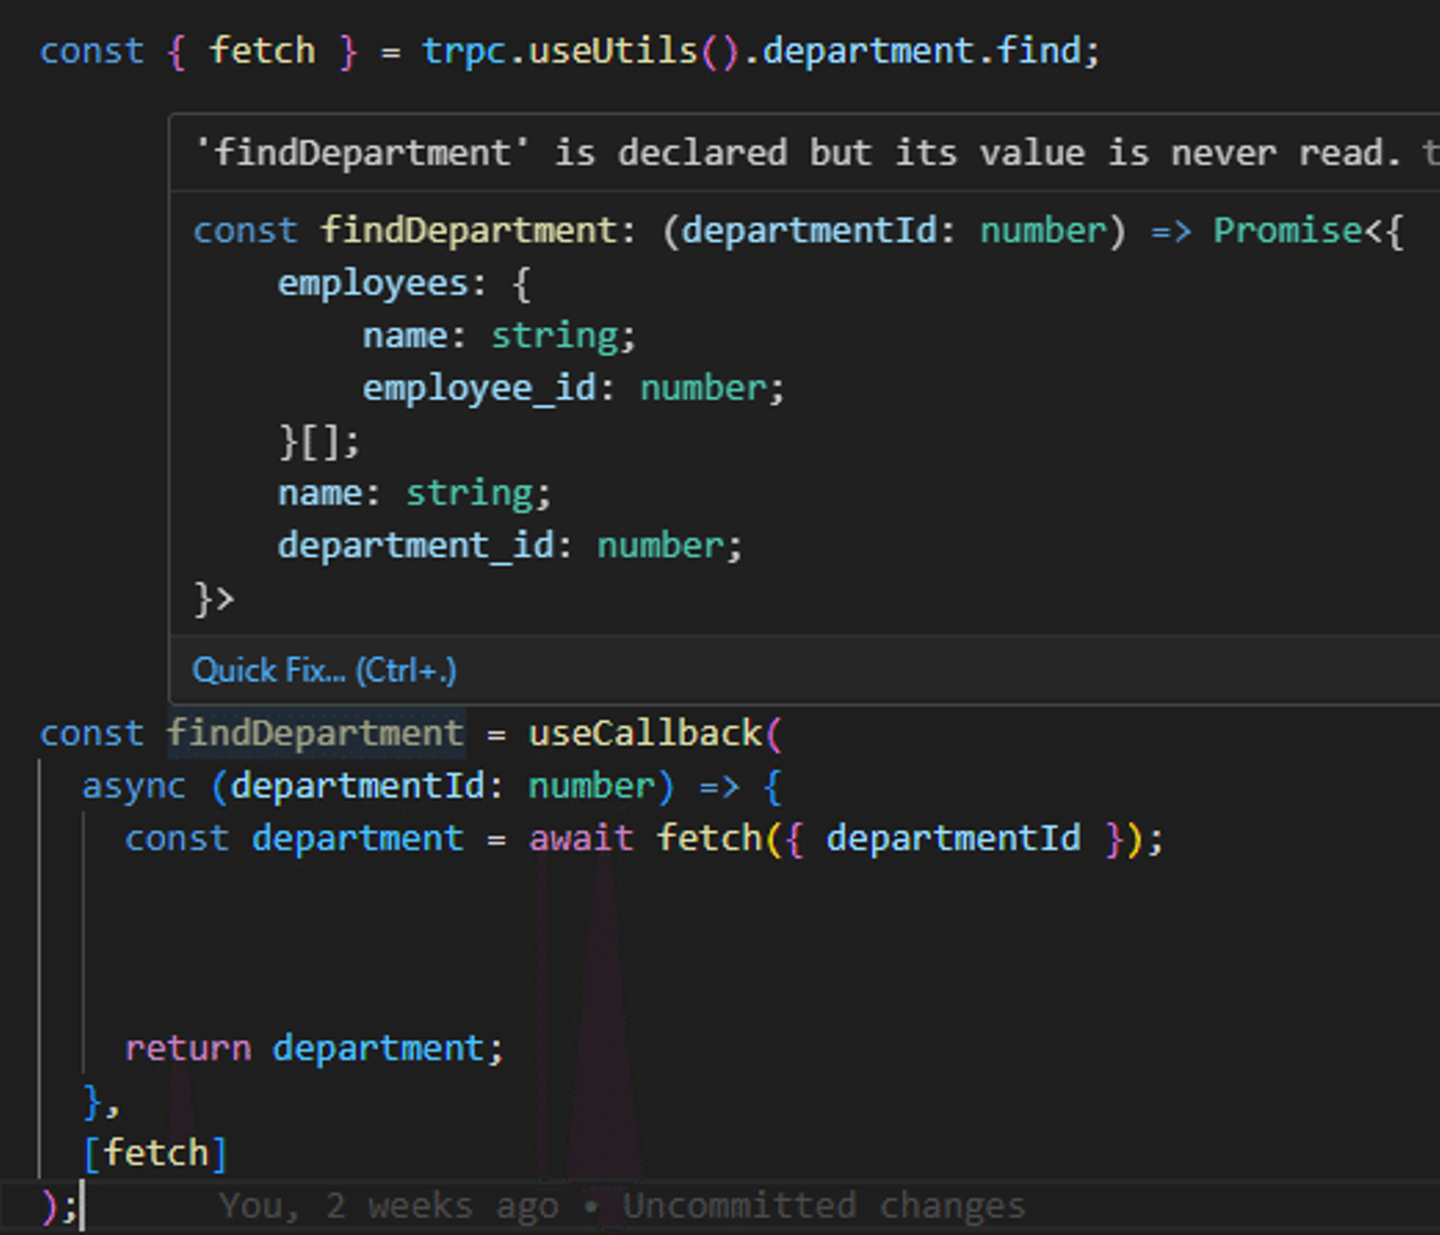Open the Quick Fix link in tooltip

click(x=324, y=670)
